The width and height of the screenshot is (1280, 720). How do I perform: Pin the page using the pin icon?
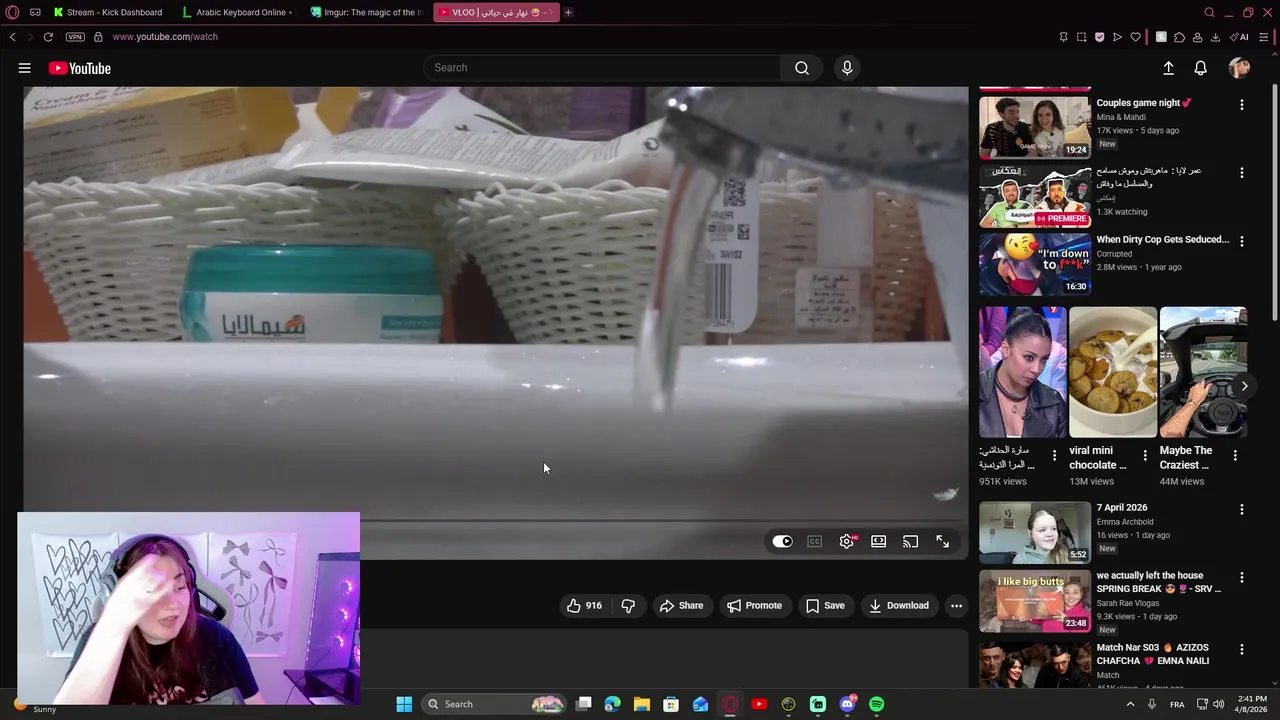point(1063,37)
